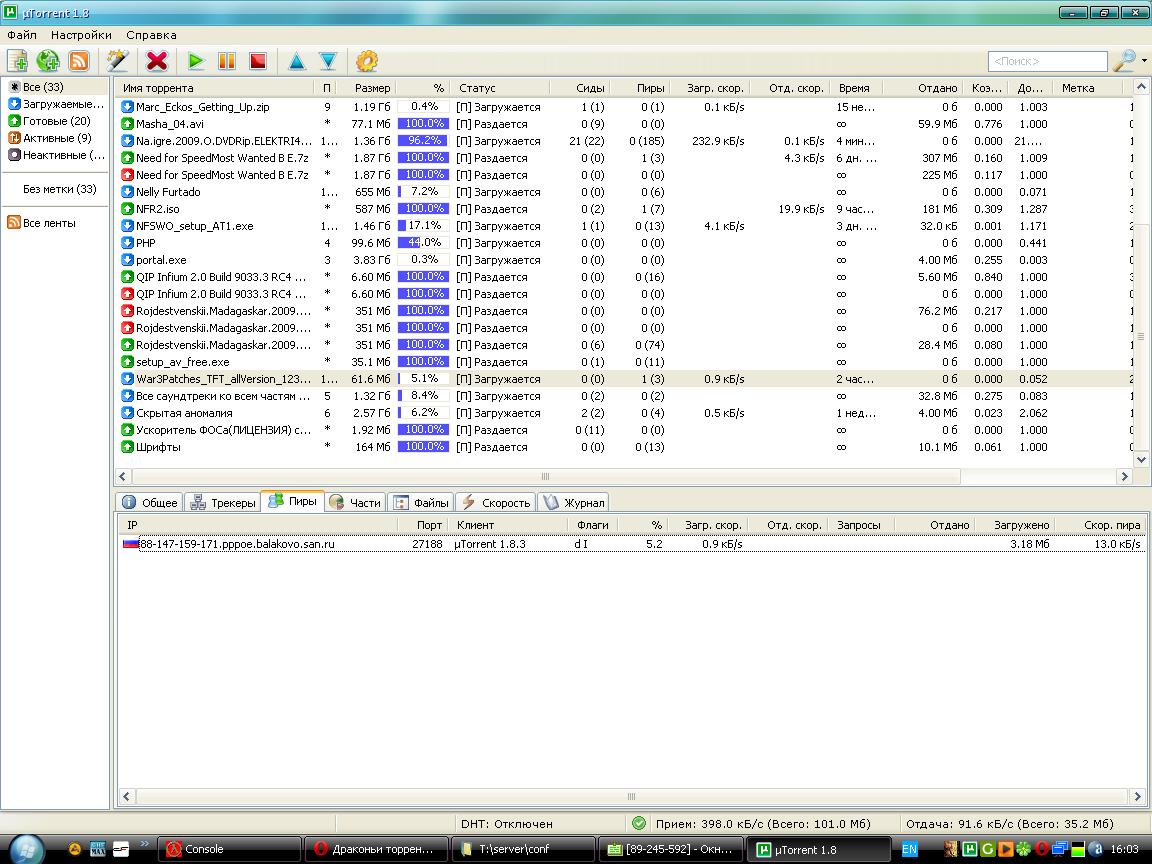Click Add Torrent from URL globe icon
This screenshot has width=1152, height=864.
[48, 61]
